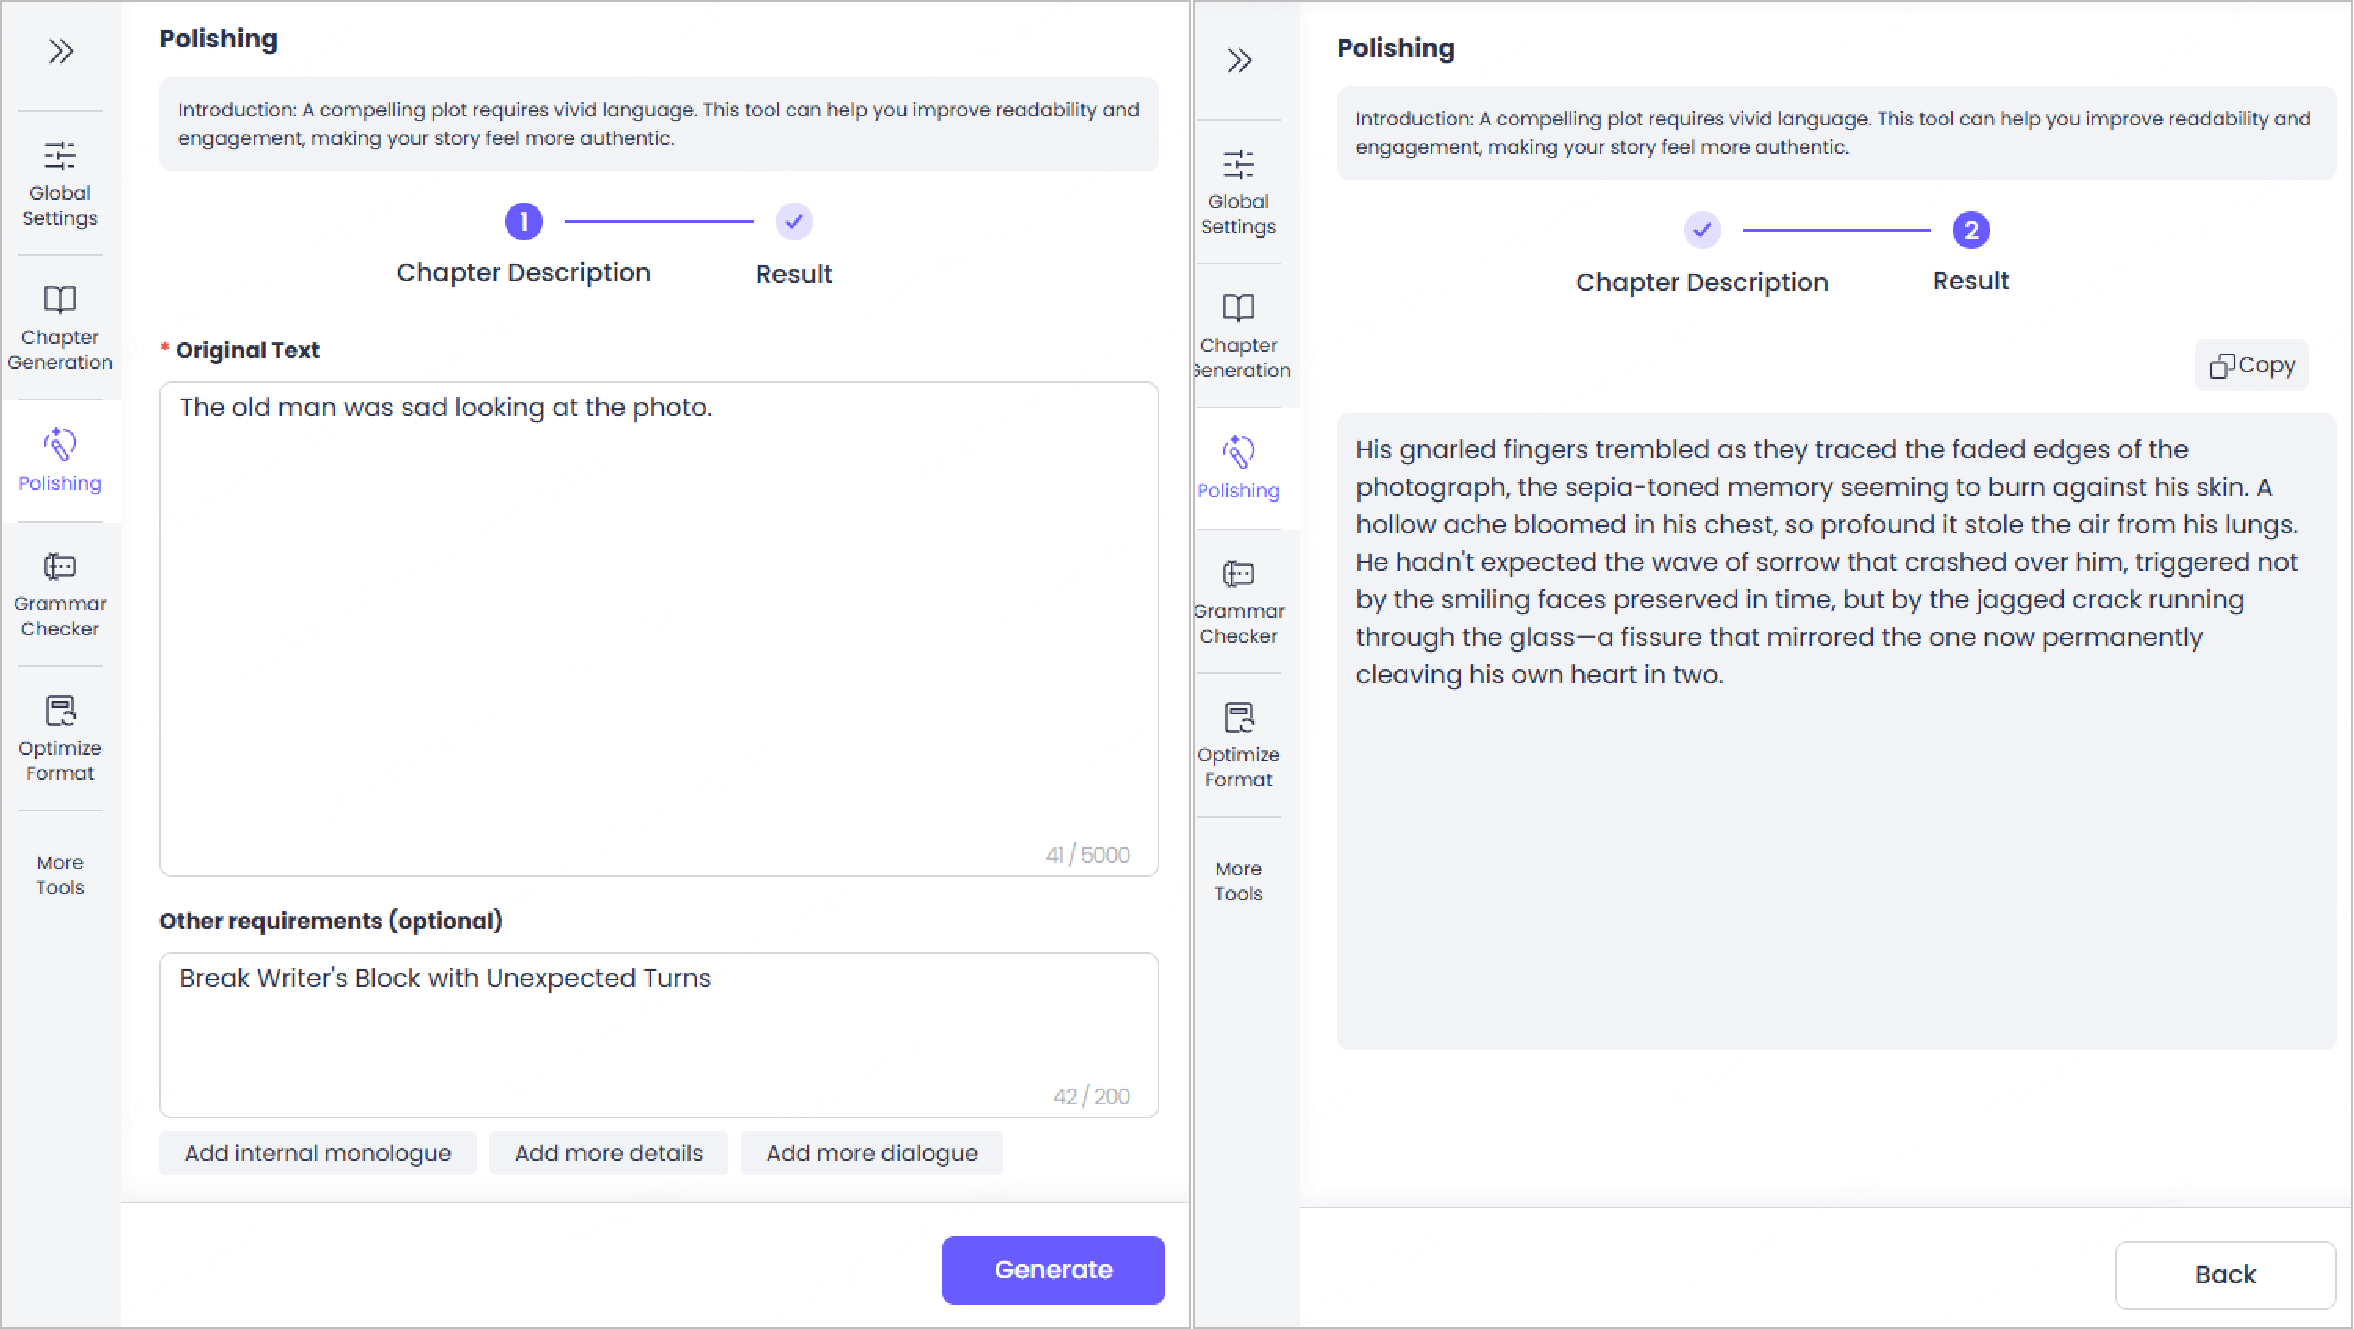The width and height of the screenshot is (2354, 1329).
Task: Open Optimize Format in right sidebar
Action: coord(1238,745)
